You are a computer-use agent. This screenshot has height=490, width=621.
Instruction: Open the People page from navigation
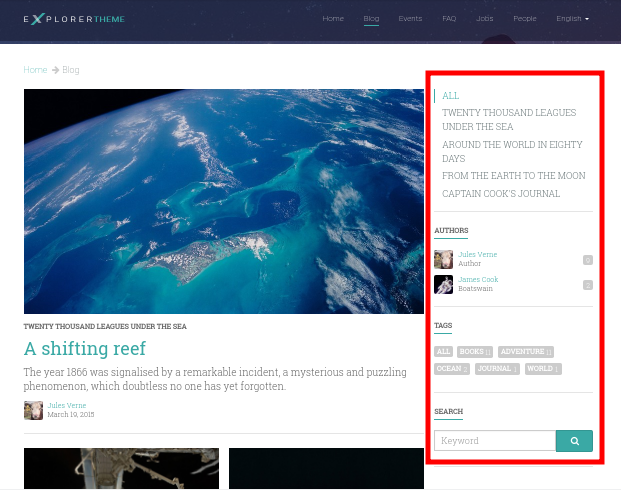[525, 19]
